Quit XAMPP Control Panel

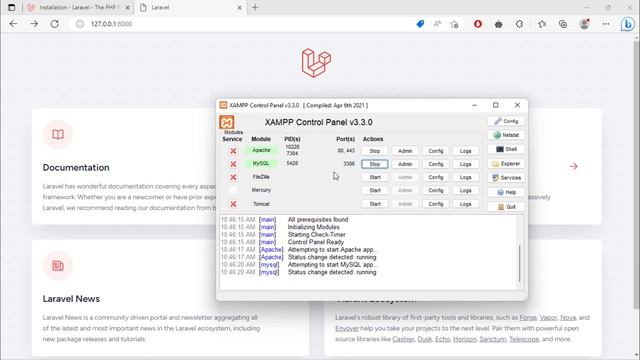pos(506,207)
